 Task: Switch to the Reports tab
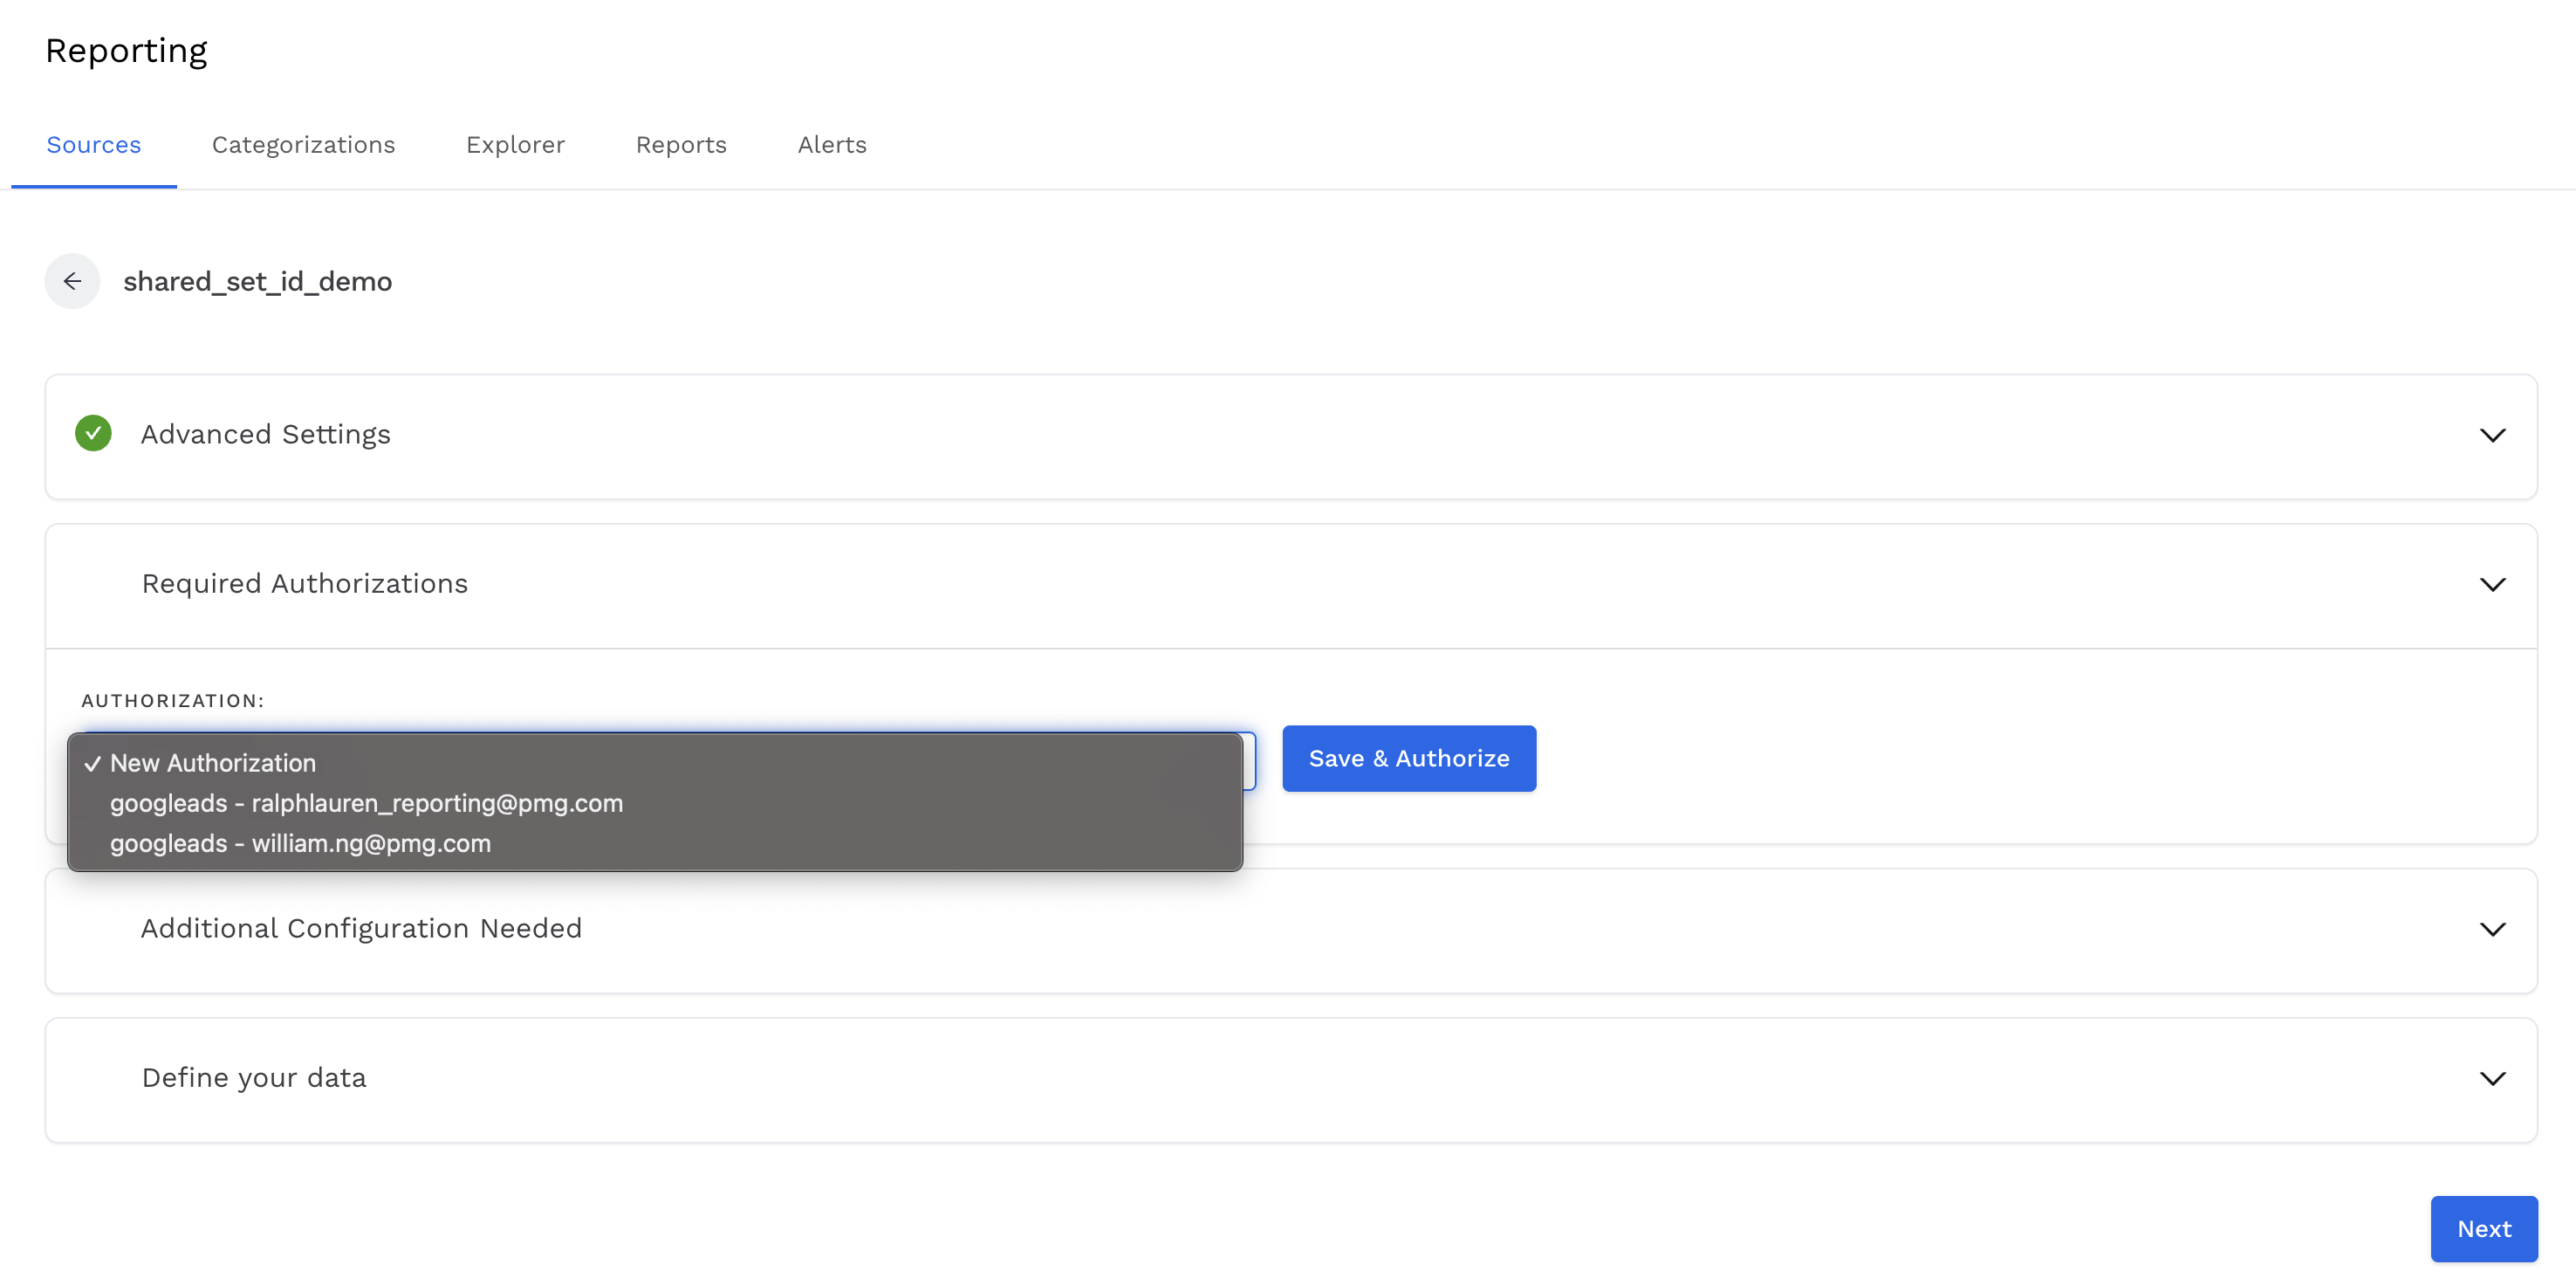click(681, 145)
